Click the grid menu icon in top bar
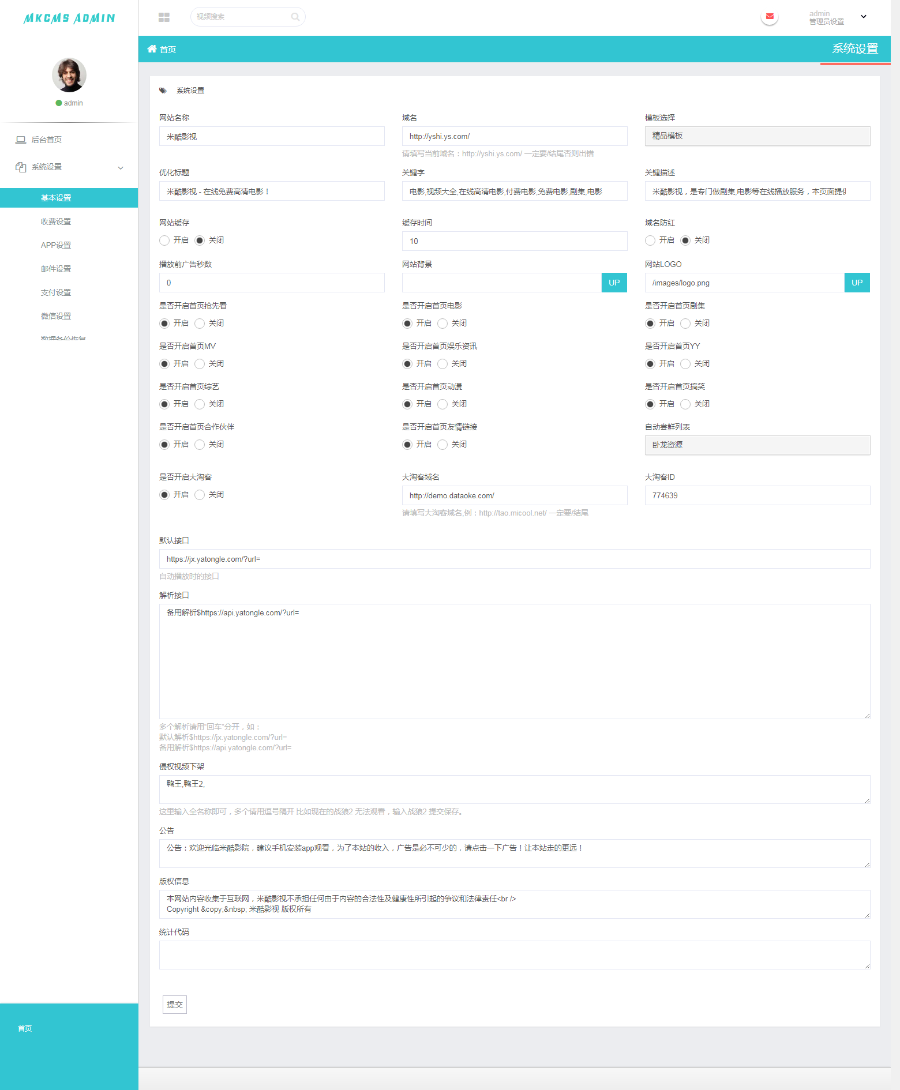This screenshot has width=900, height=1090. click(x=164, y=17)
